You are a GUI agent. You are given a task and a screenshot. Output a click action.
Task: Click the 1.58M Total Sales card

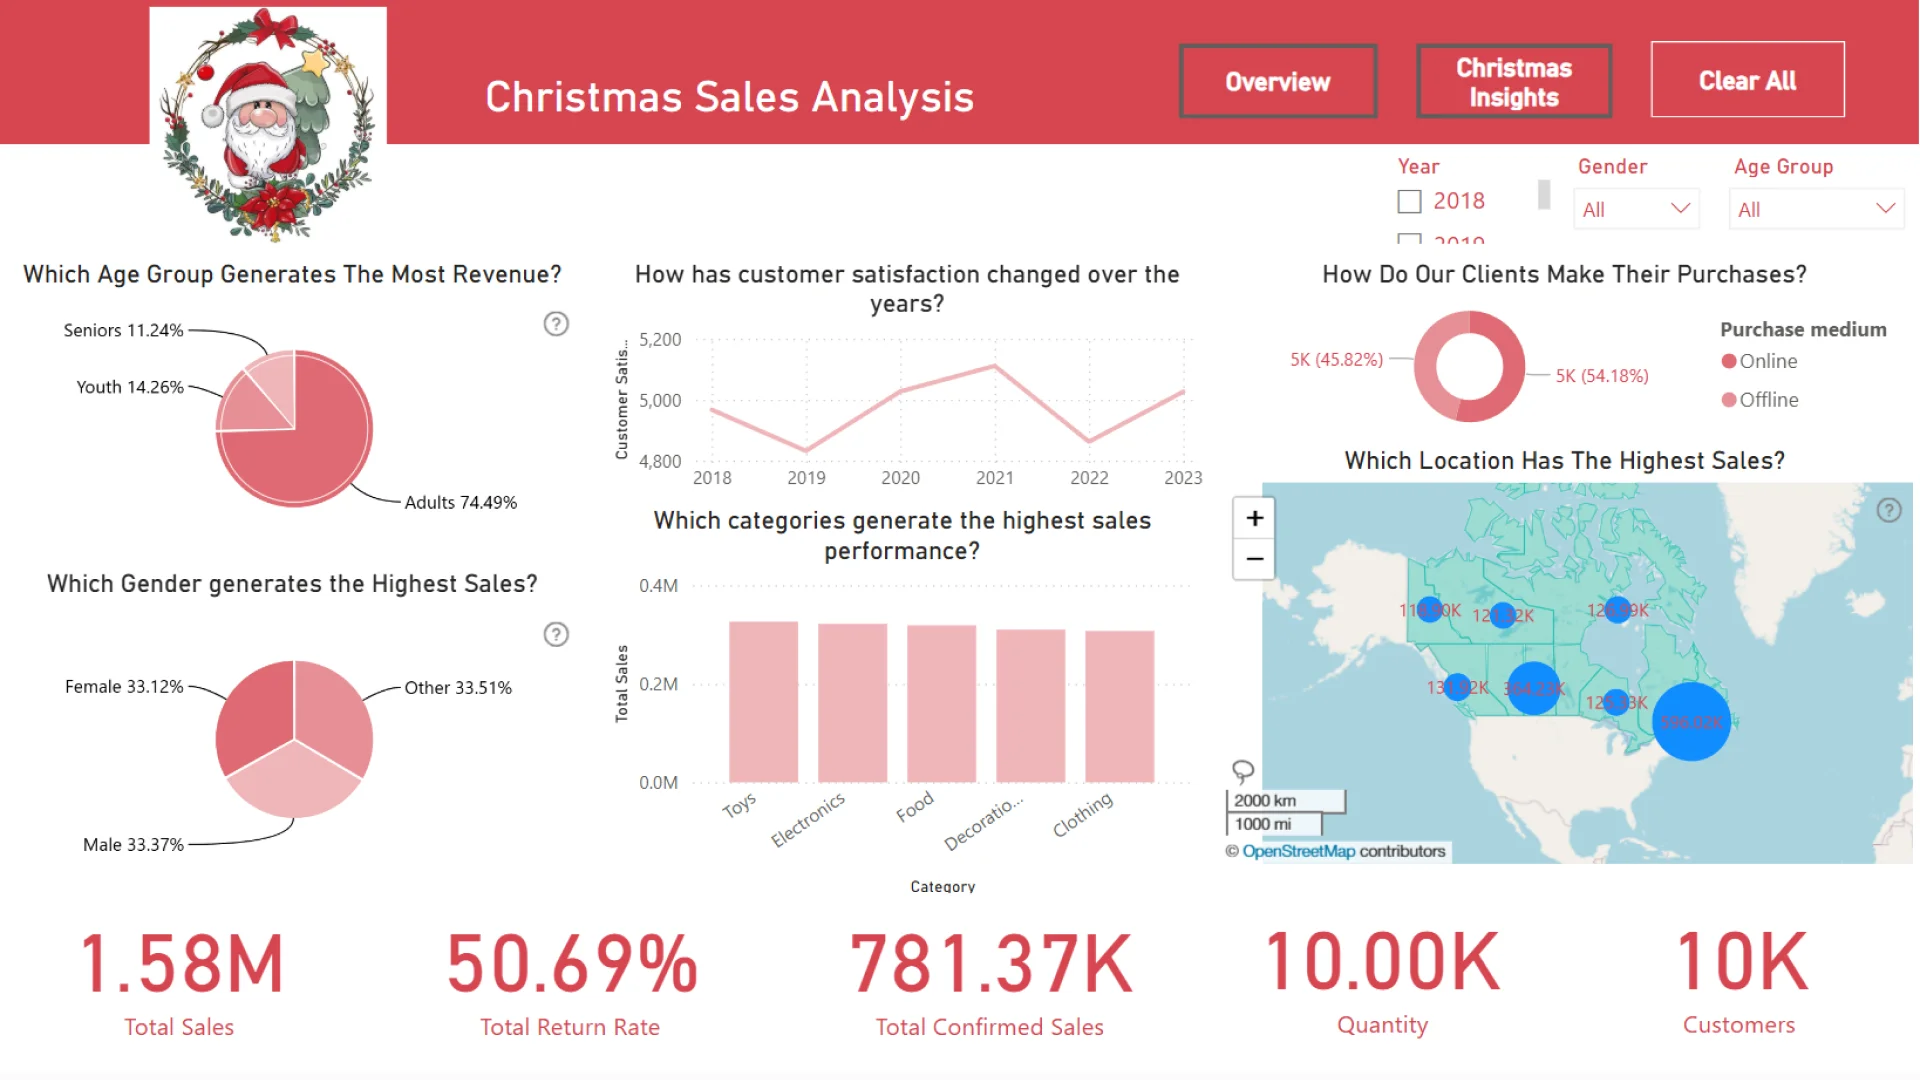pyautogui.click(x=181, y=981)
